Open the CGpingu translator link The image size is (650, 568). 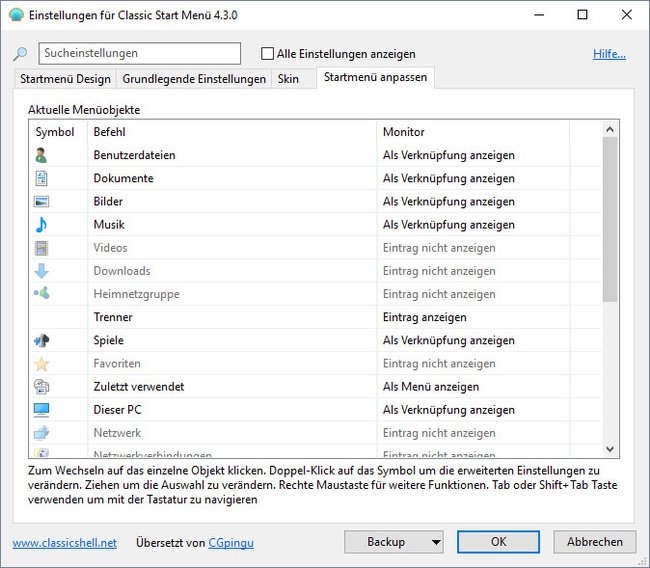231,543
